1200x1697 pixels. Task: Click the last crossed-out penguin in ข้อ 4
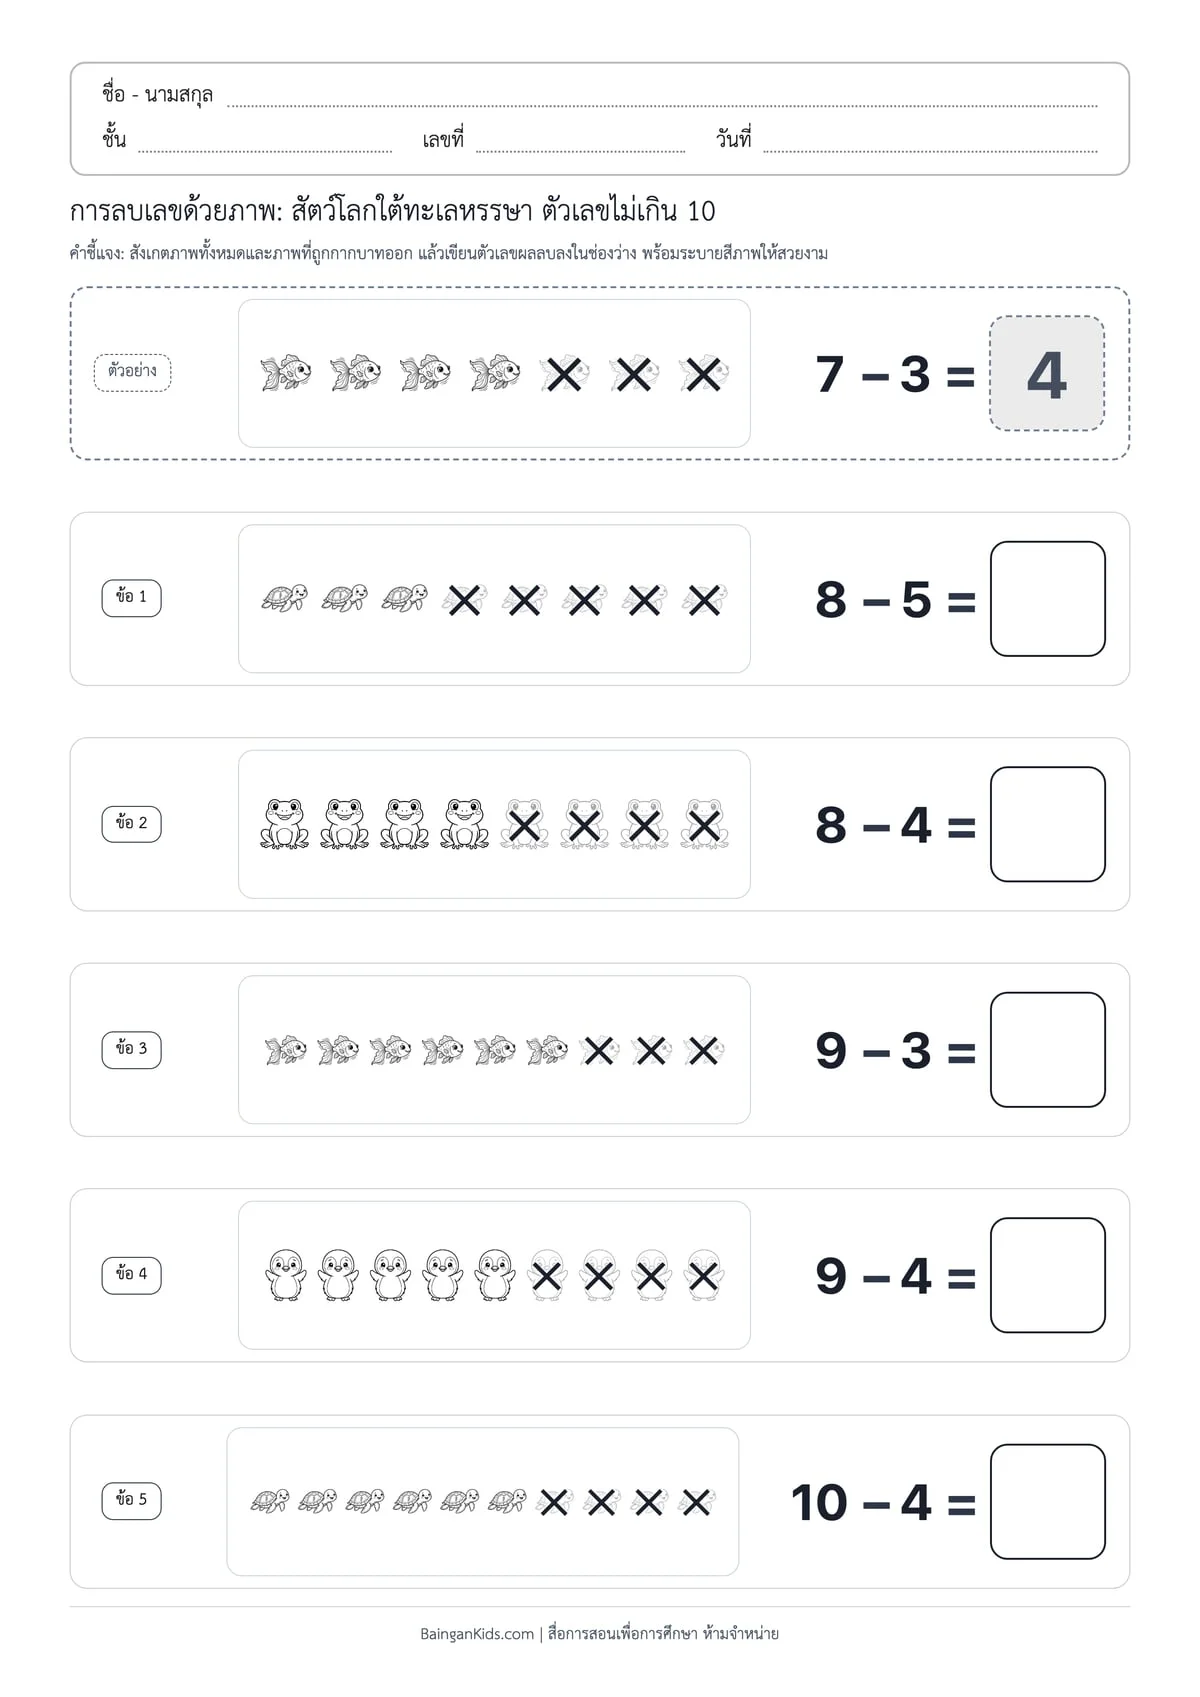click(704, 1275)
